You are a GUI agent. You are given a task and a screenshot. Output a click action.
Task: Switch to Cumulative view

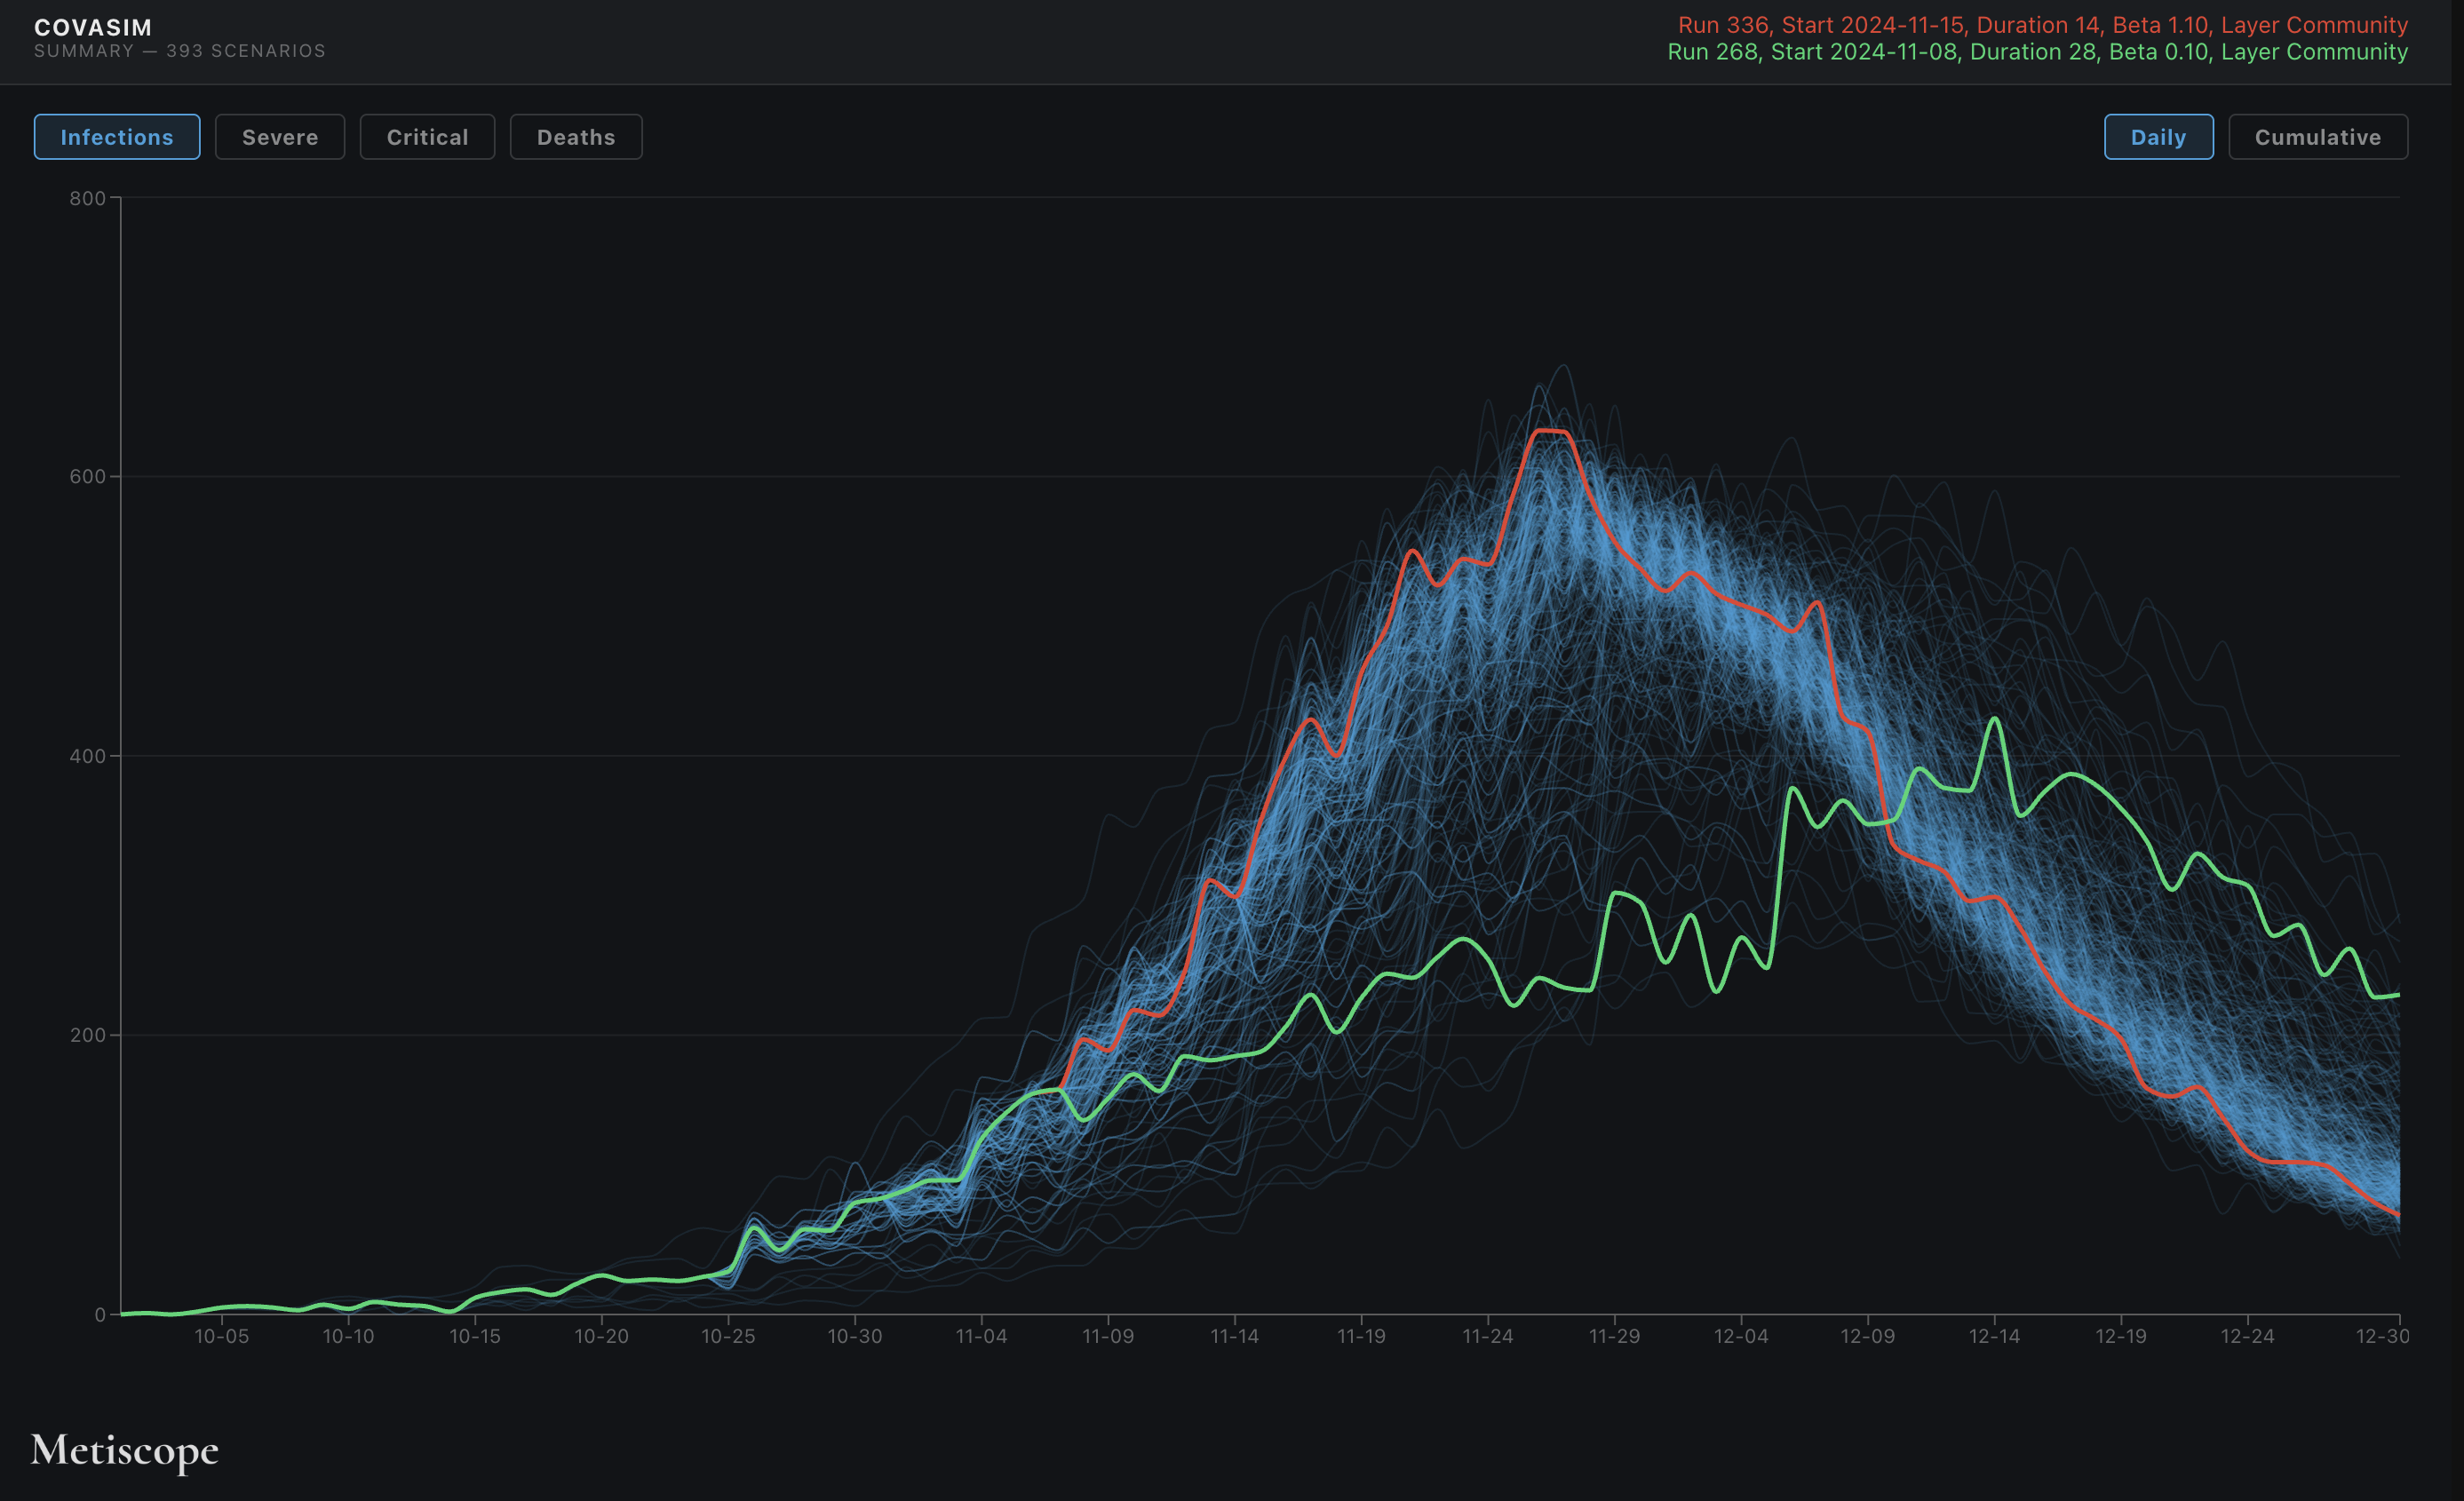click(x=2317, y=137)
